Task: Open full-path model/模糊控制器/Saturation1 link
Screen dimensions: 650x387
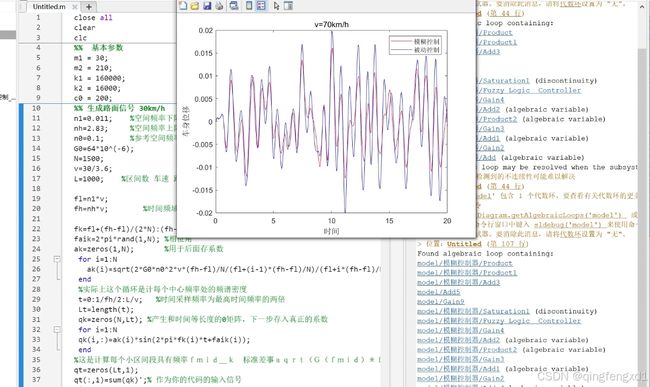Action: coord(473,311)
